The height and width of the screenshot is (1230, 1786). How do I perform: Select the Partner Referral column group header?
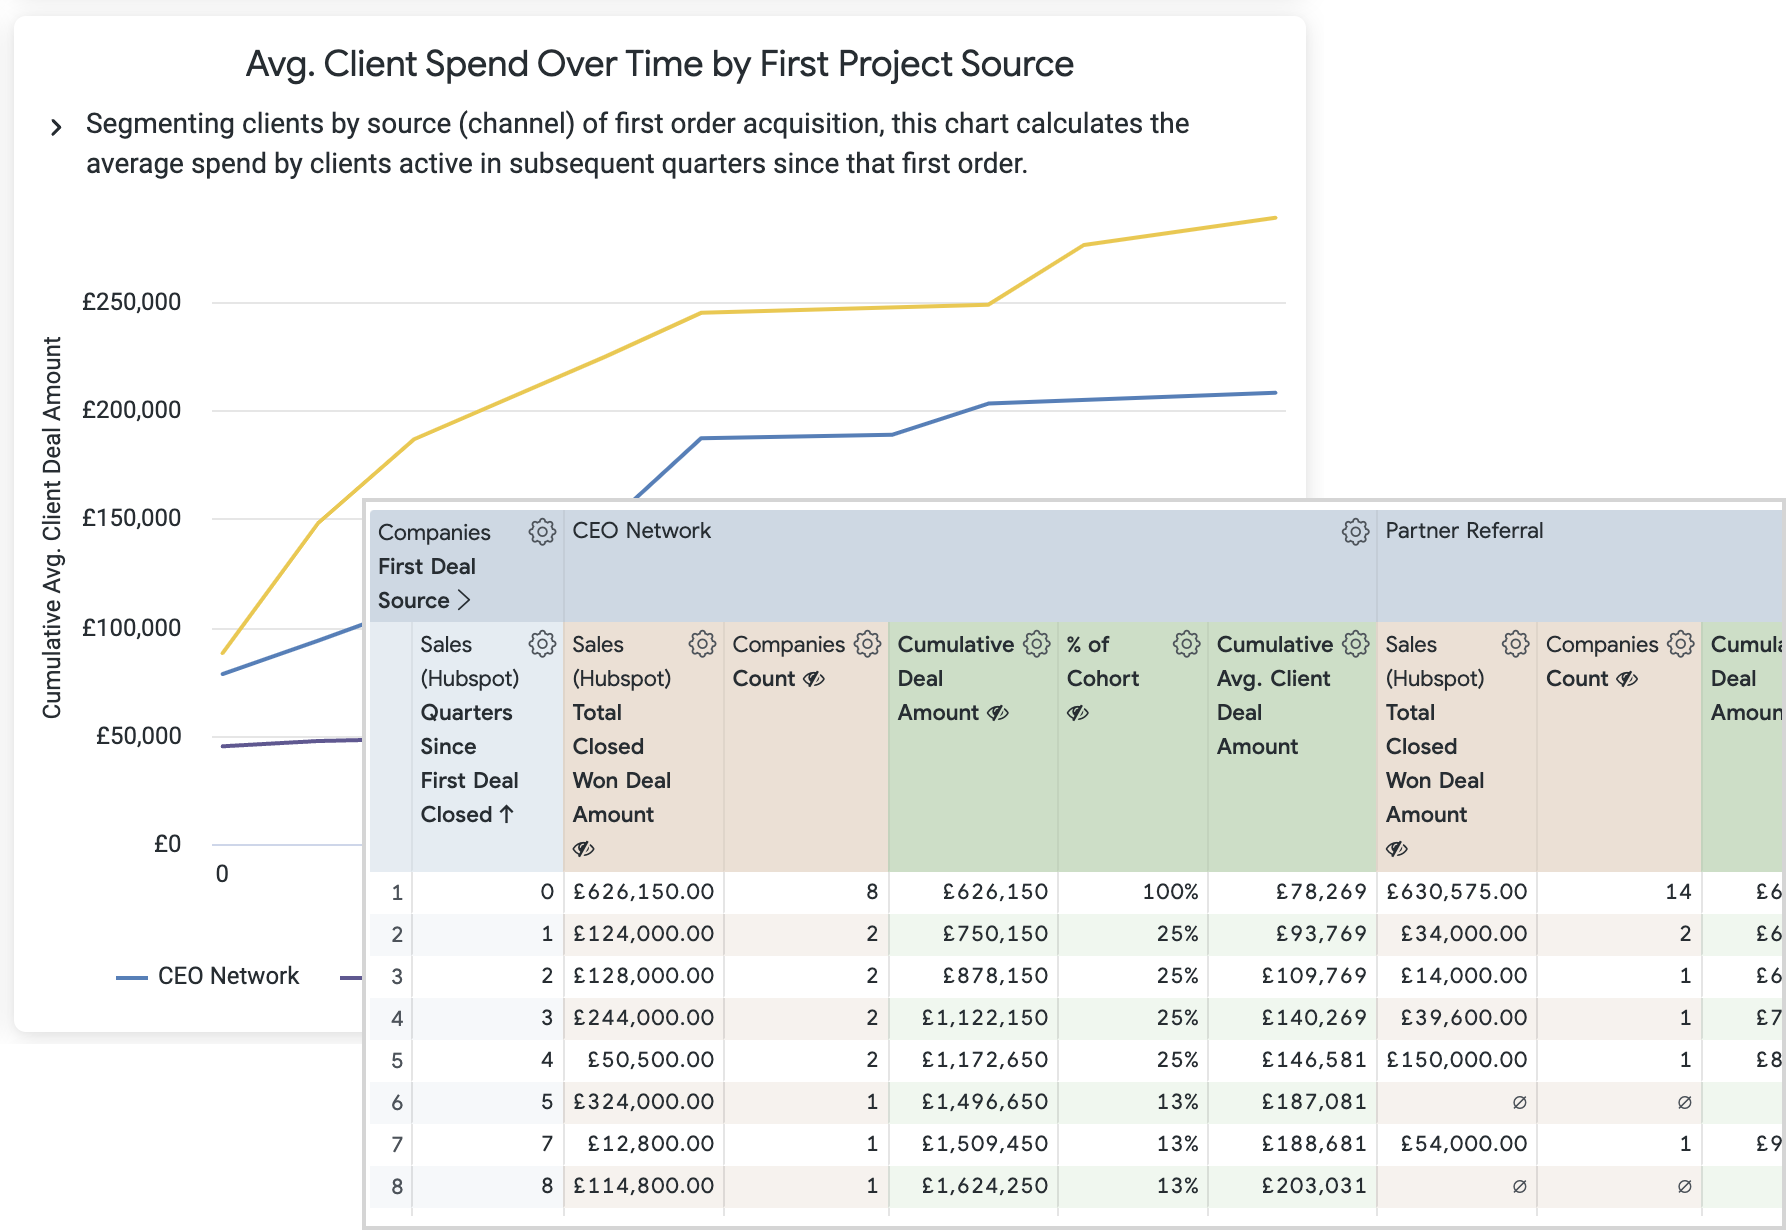[x=1464, y=531]
